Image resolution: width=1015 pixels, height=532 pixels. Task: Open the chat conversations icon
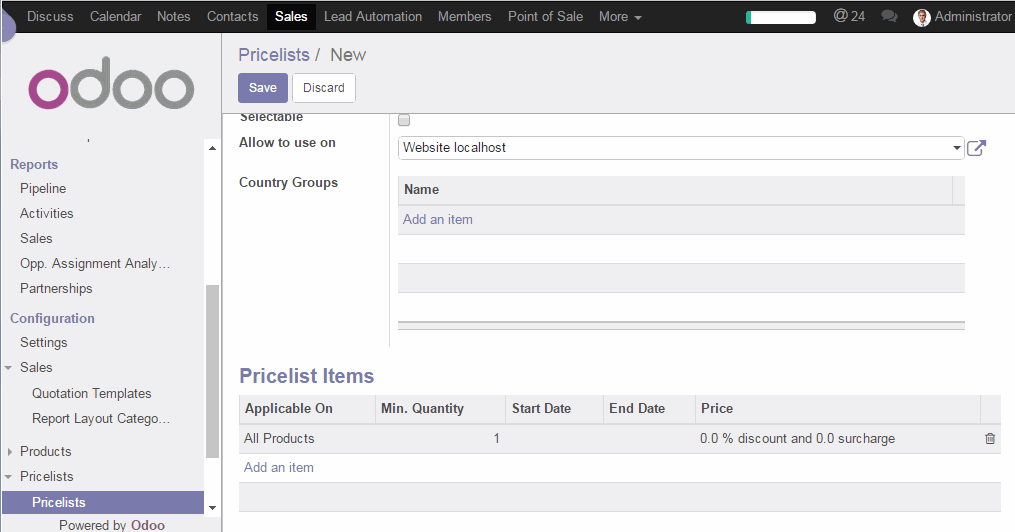pyautogui.click(x=889, y=17)
